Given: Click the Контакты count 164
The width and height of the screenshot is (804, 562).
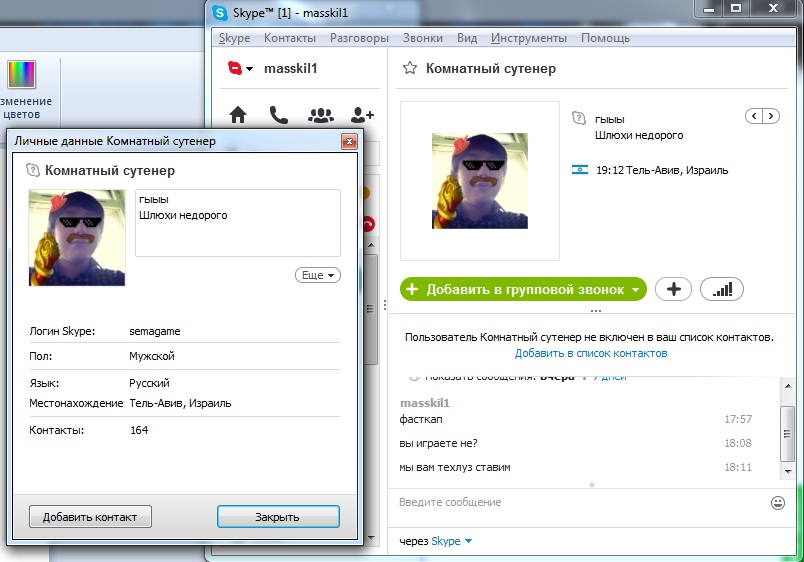Looking at the screenshot, I should 139,430.
